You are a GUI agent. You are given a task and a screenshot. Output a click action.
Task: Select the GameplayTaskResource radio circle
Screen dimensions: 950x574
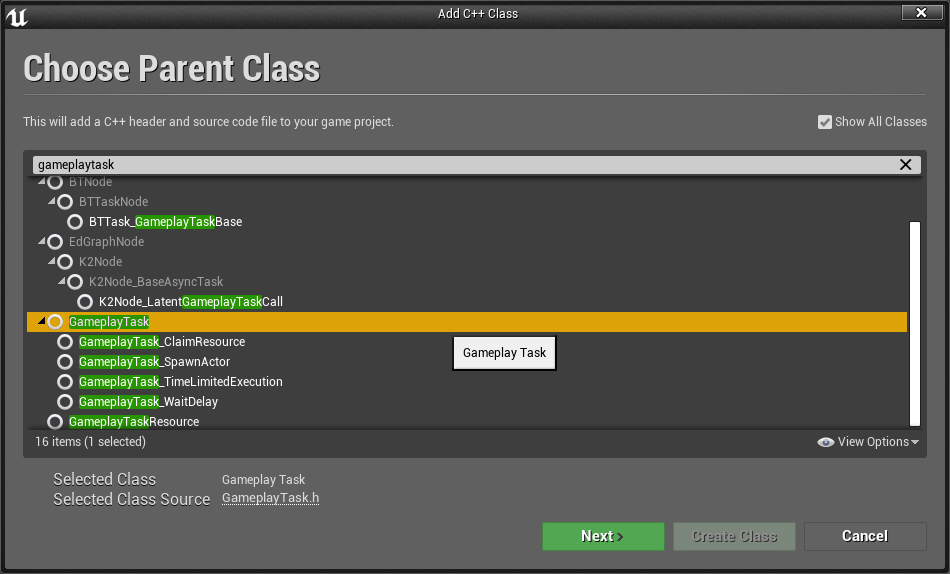(x=55, y=422)
